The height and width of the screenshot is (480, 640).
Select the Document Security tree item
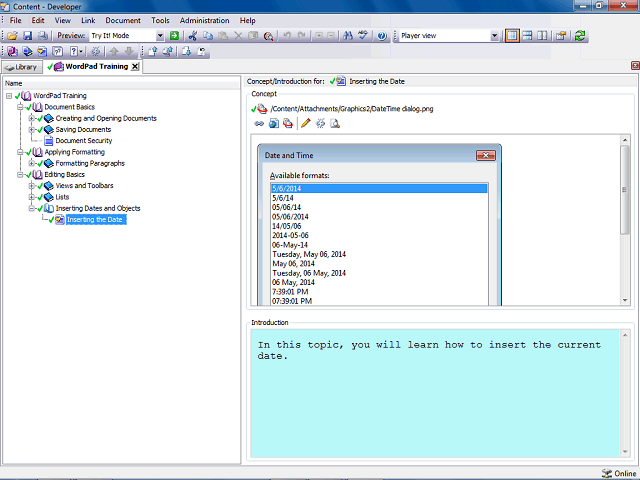[84, 141]
